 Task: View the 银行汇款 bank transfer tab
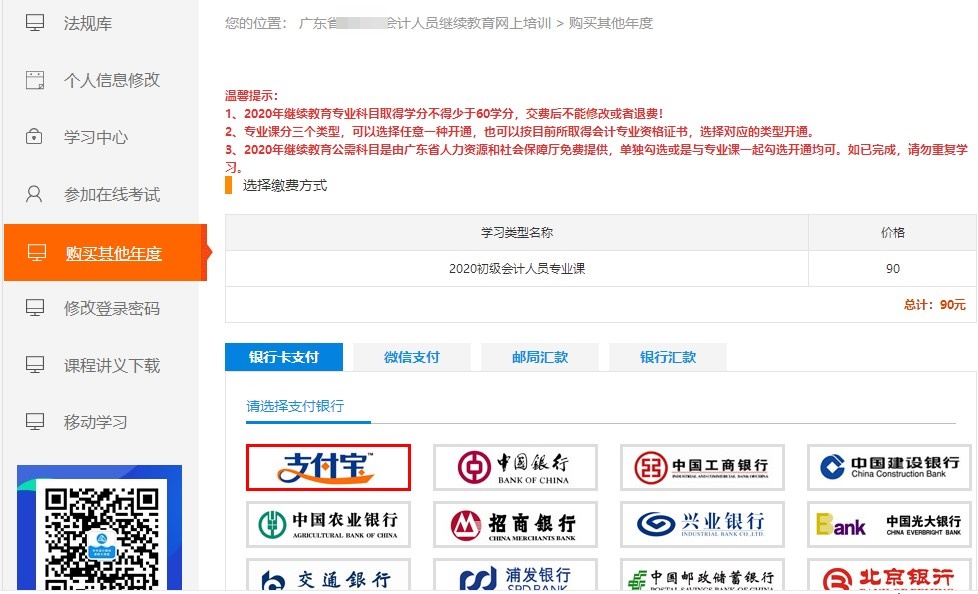[668, 356]
